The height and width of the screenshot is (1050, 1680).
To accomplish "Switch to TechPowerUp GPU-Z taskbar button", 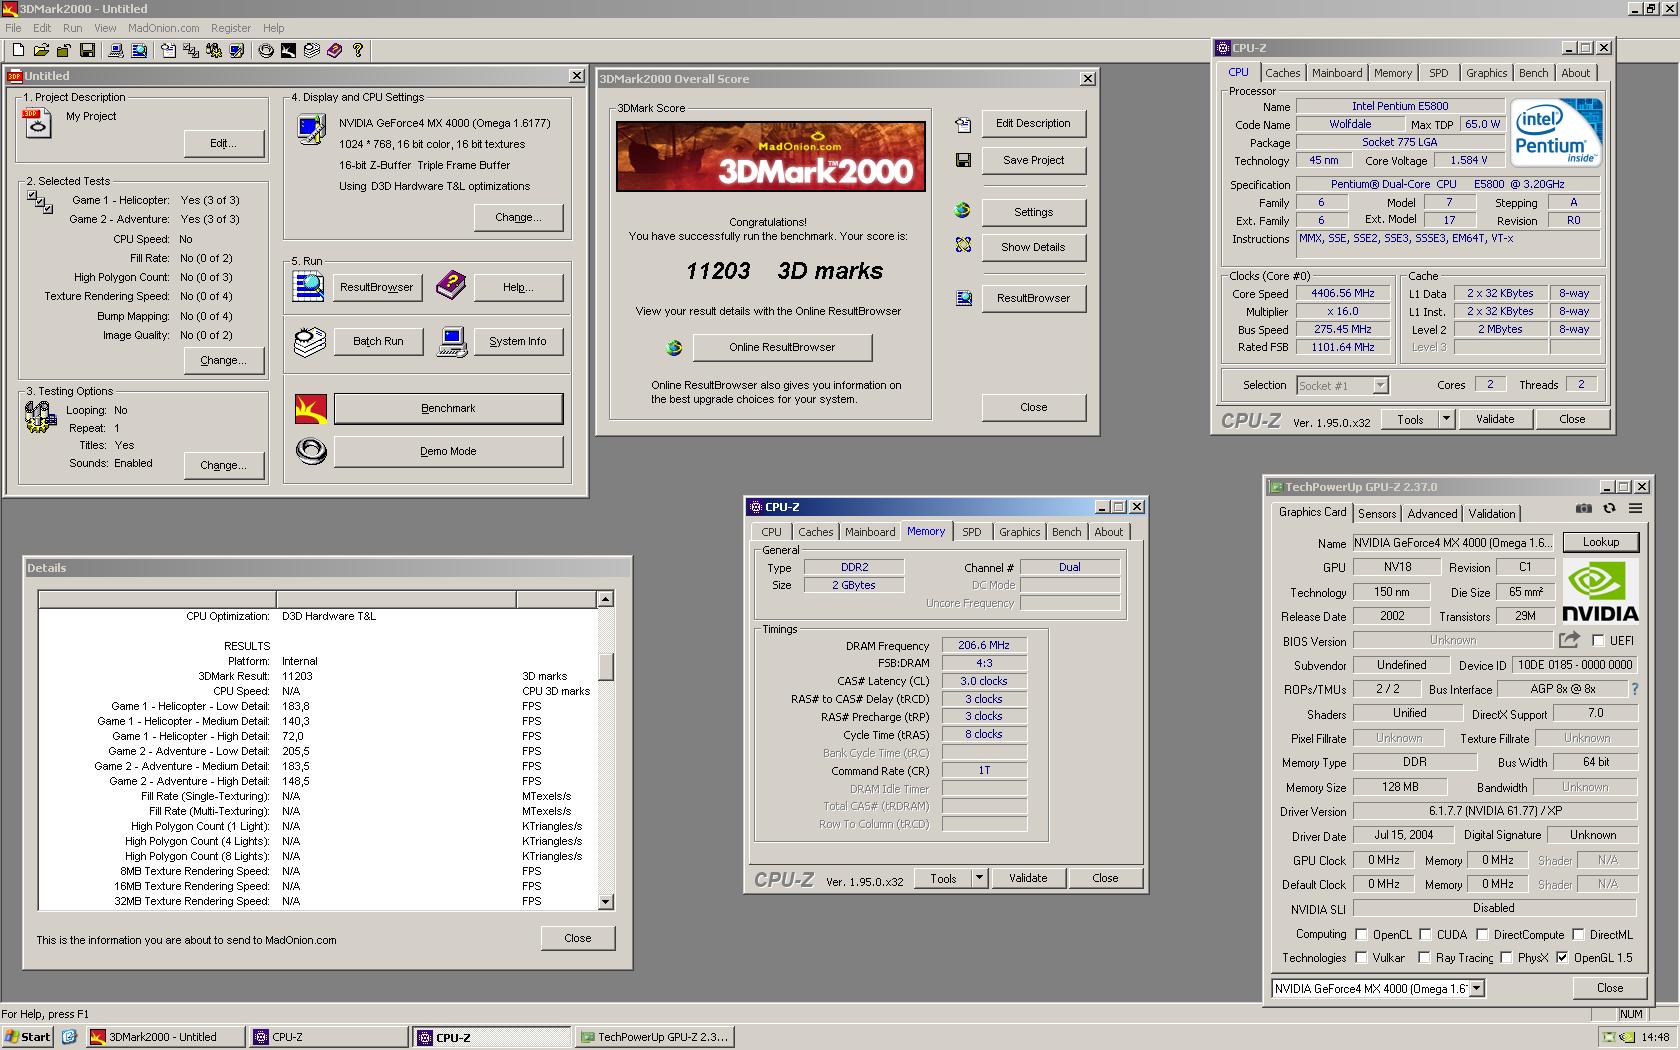I will point(654,1037).
